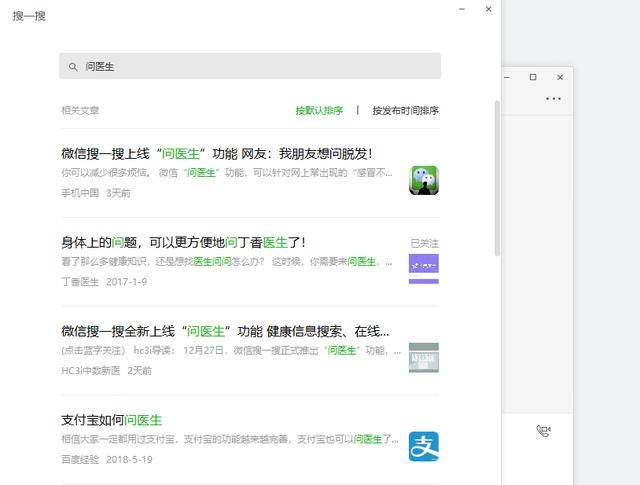Click the magnifier icon in the search bar
This screenshot has width=640, height=485.
click(x=73, y=67)
